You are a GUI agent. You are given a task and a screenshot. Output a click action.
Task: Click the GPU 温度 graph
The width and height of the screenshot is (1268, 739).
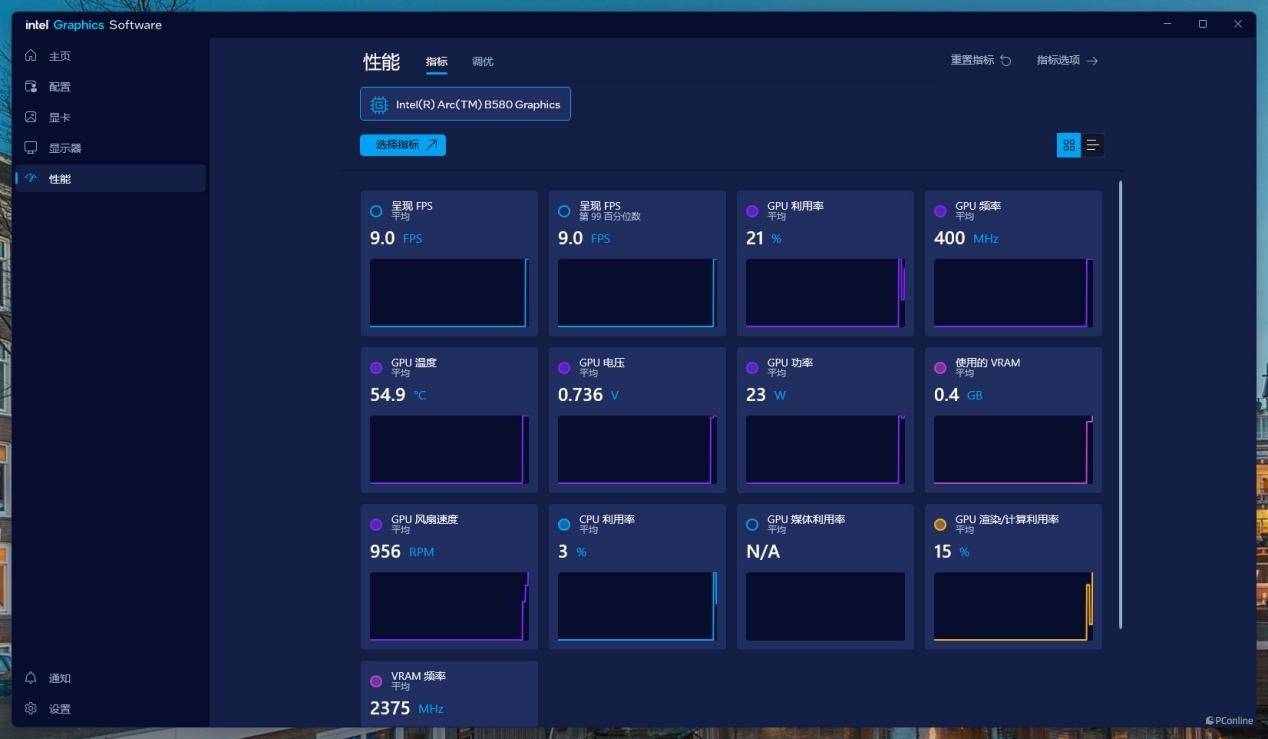[x=449, y=450]
